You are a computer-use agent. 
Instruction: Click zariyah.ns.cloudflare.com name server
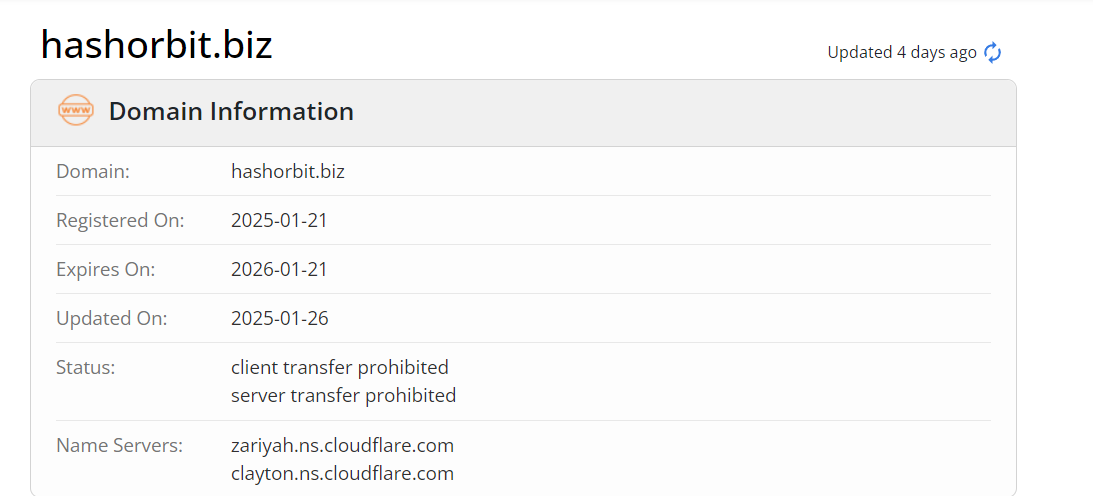[343, 444]
